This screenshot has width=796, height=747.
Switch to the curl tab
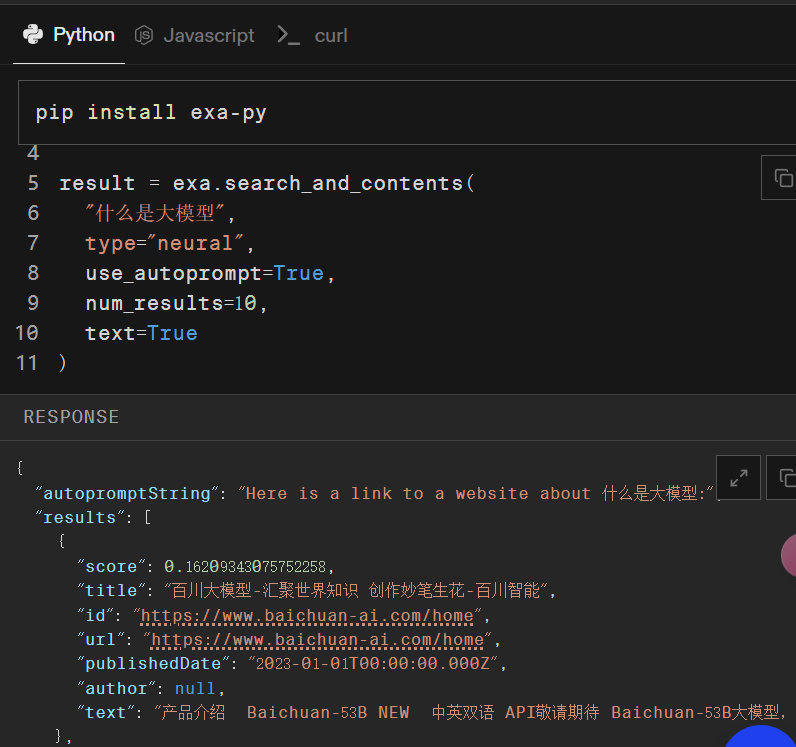(313, 36)
